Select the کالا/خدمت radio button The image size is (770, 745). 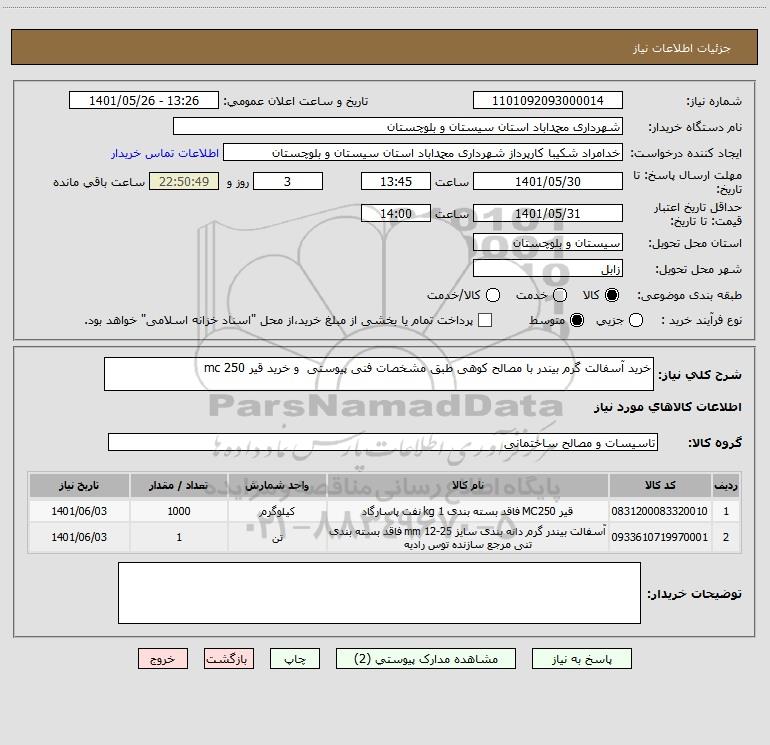(493, 295)
